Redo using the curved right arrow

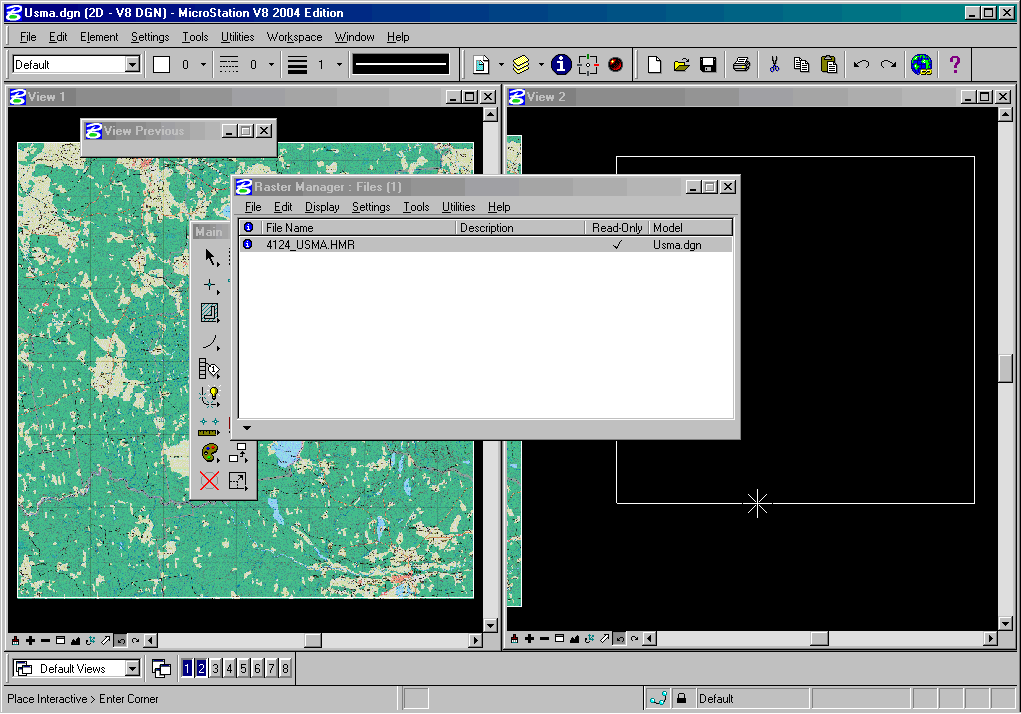[x=888, y=64]
